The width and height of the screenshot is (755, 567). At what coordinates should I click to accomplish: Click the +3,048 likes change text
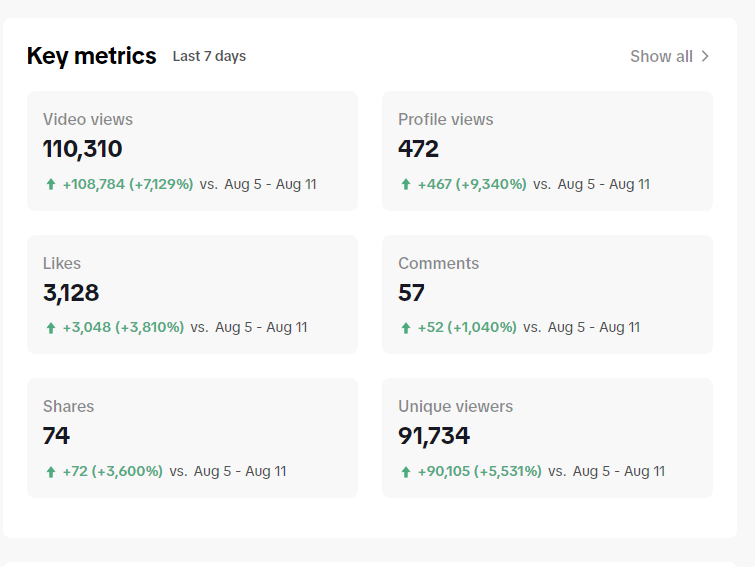87,328
